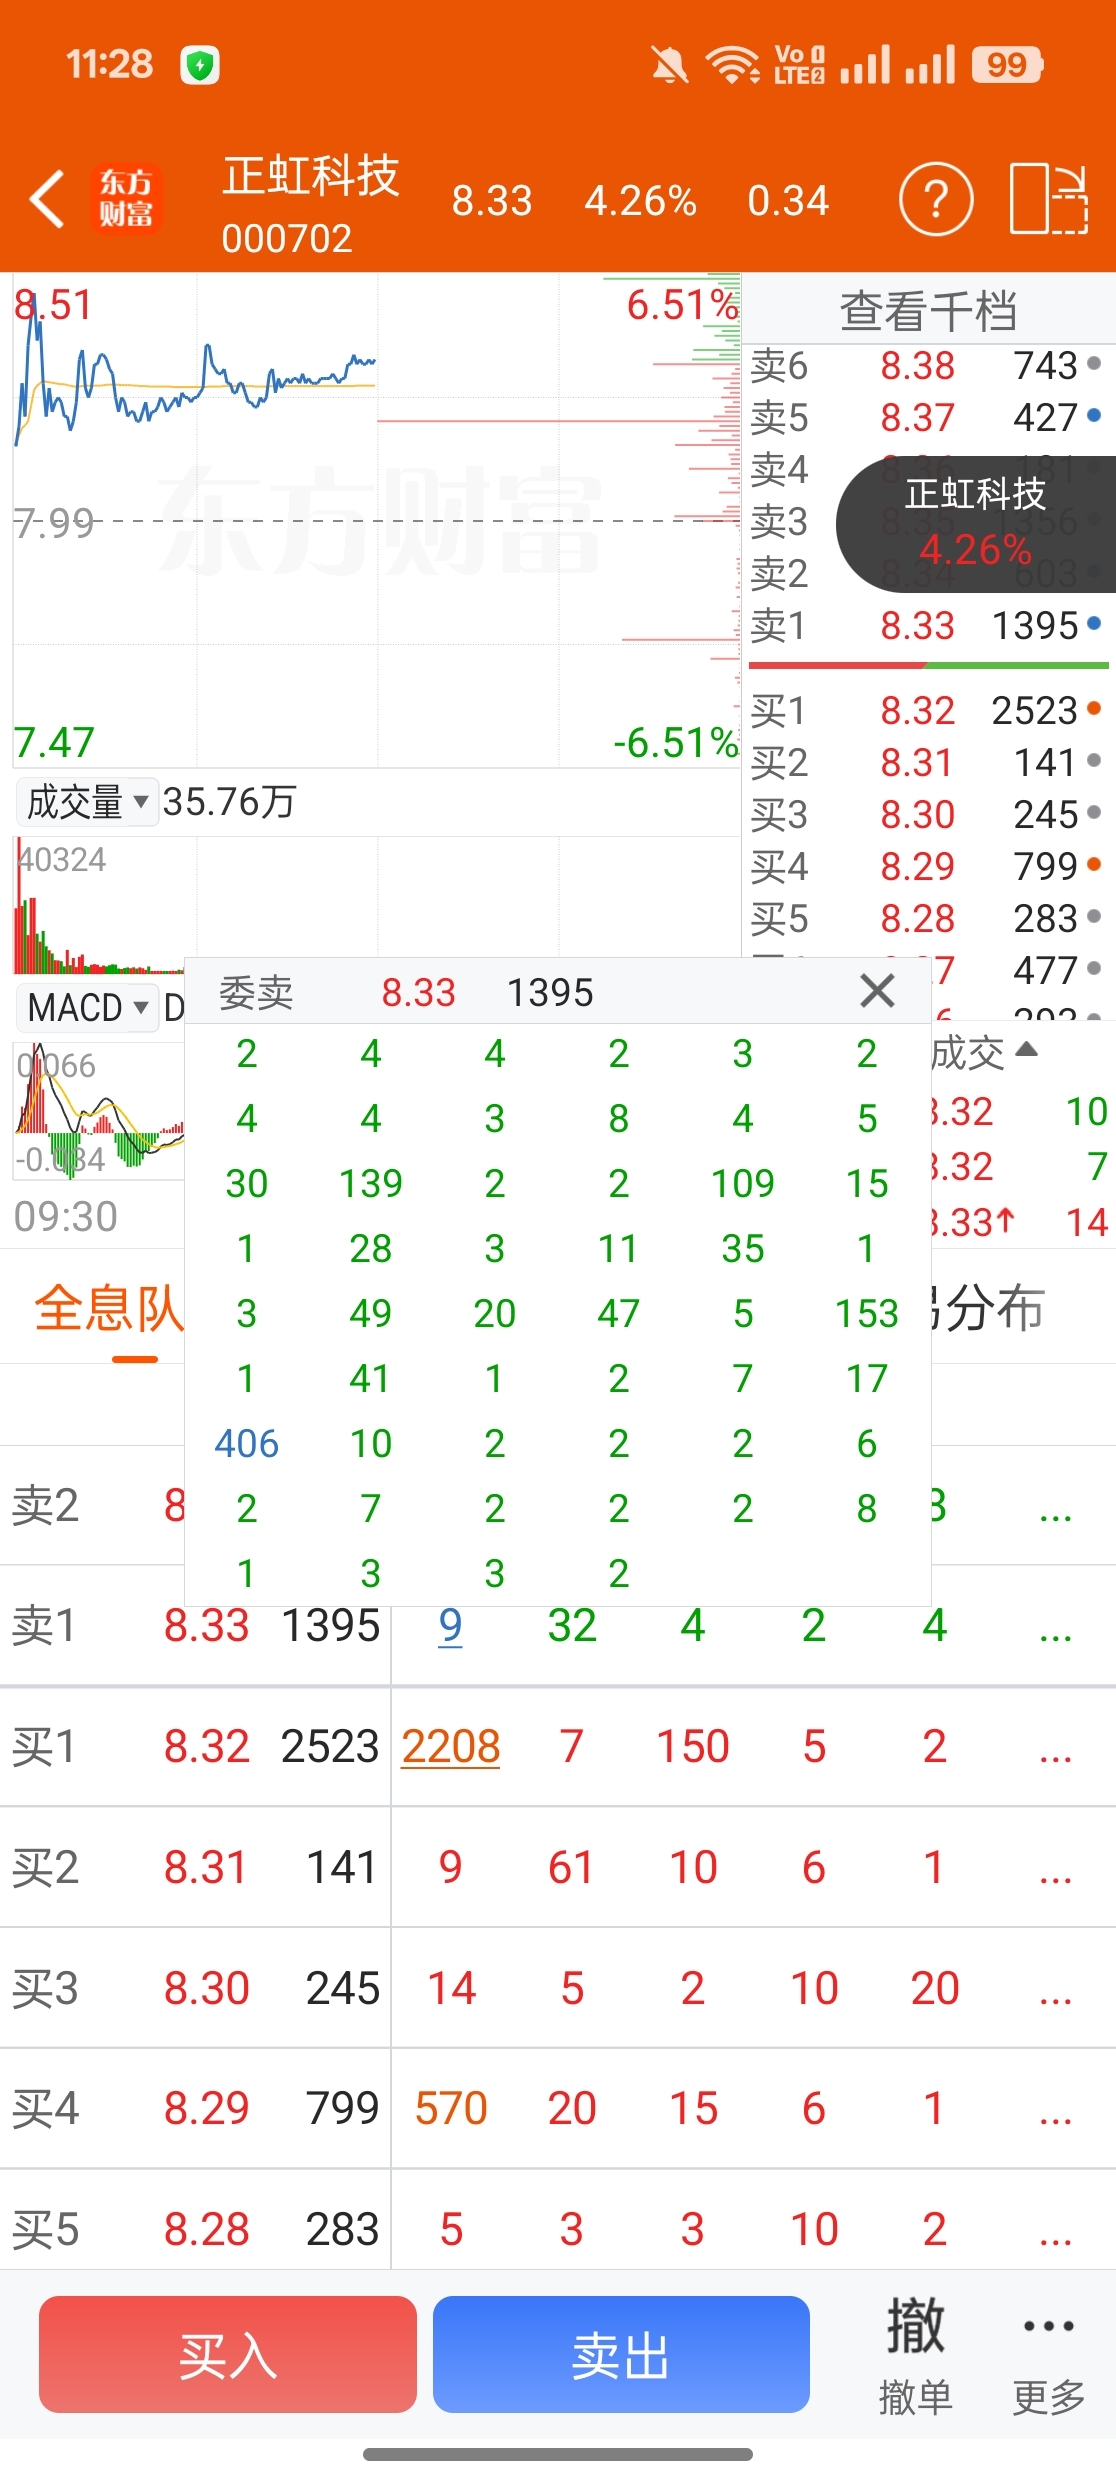
Task: Tap the split-screen layout icon
Action: 1048,199
